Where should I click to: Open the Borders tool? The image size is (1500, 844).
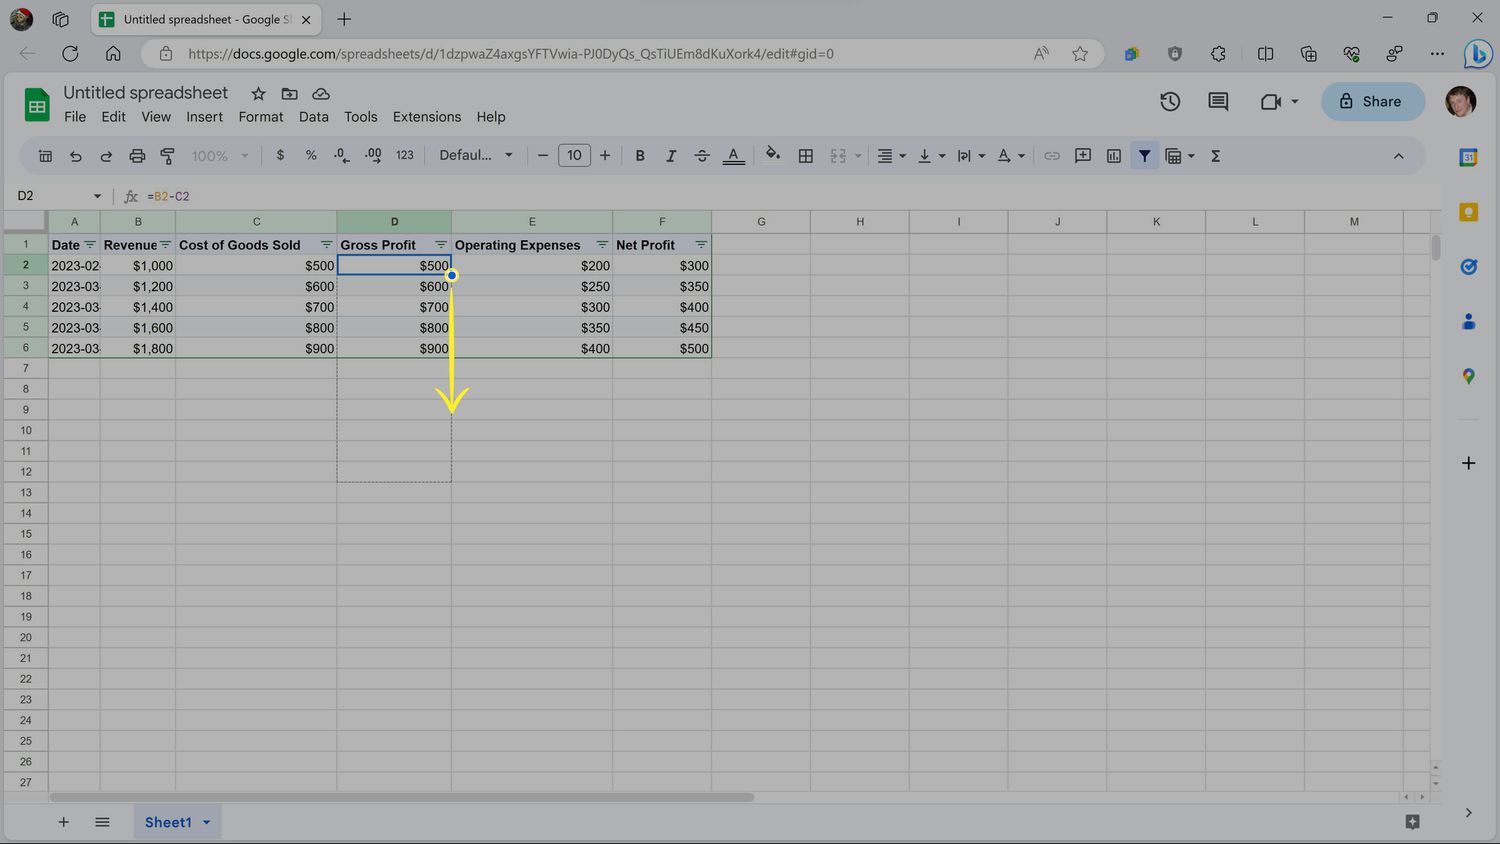[x=805, y=156]
